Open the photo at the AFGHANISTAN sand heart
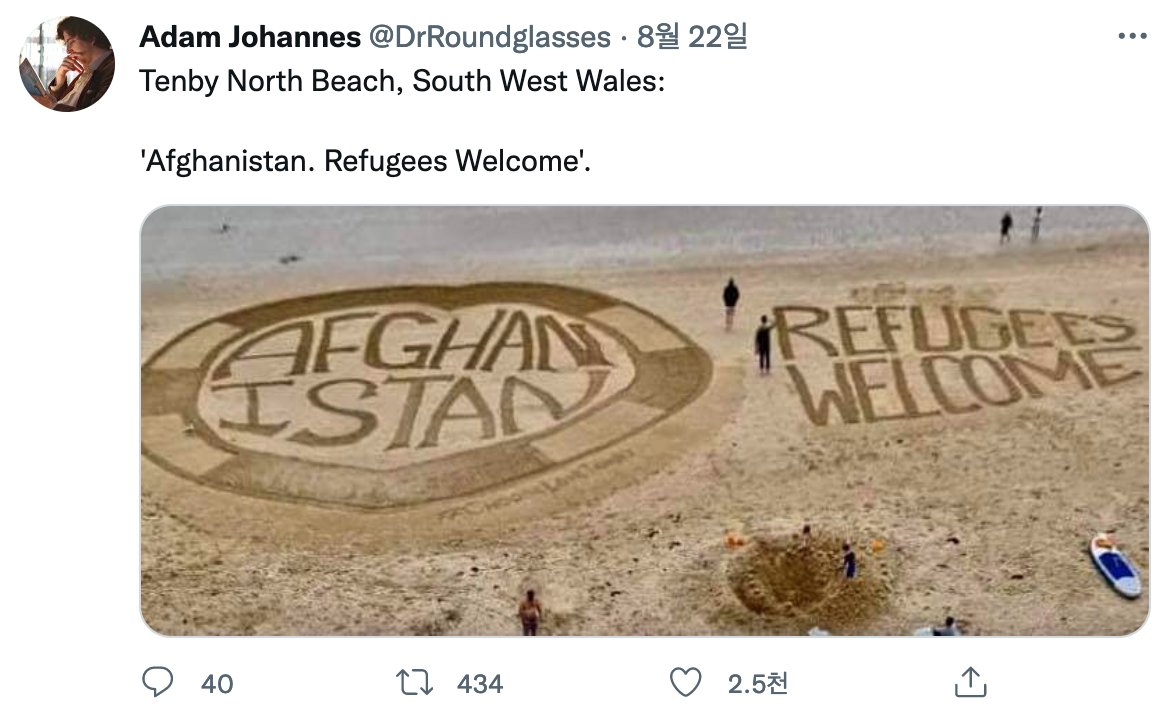This screenshot has height=720, width=1172. coord(426,394)
